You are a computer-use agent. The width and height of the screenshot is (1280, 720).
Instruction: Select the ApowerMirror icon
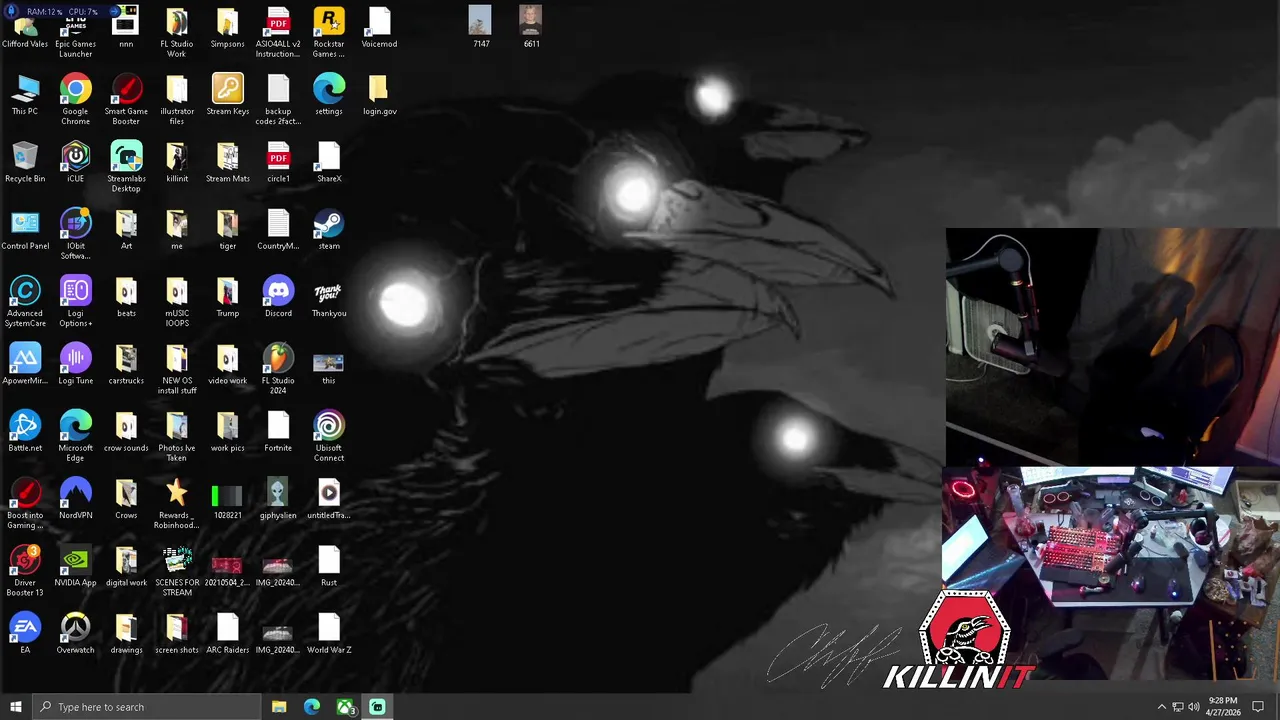(x=25, y=364)
